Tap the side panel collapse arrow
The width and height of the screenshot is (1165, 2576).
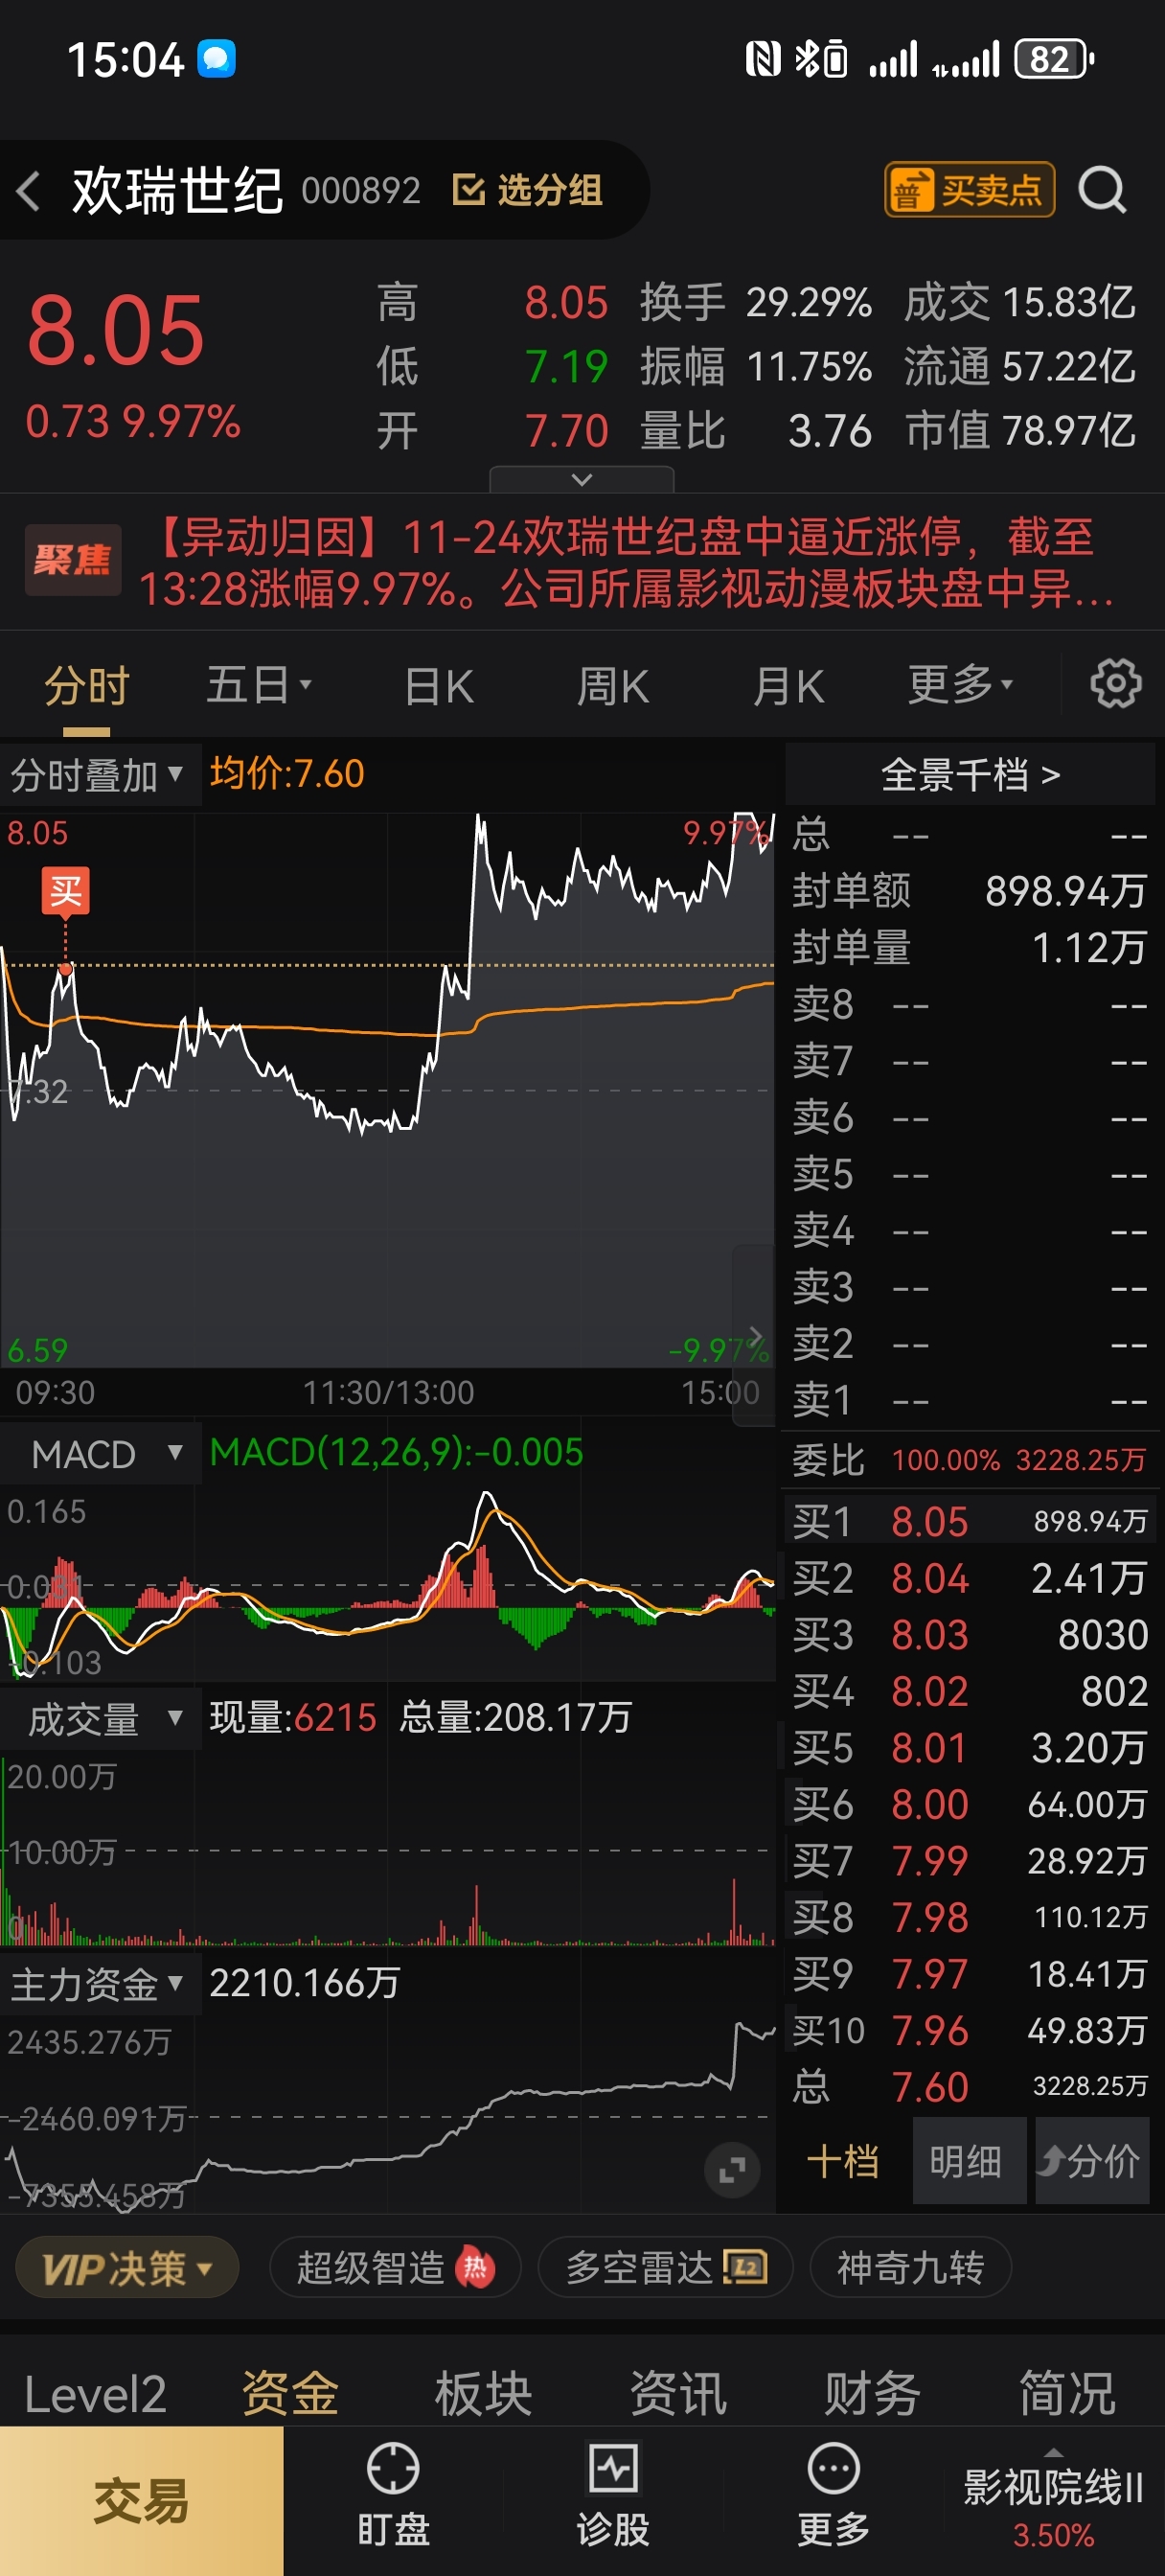pyautogui.click(x=755, y=1335)
